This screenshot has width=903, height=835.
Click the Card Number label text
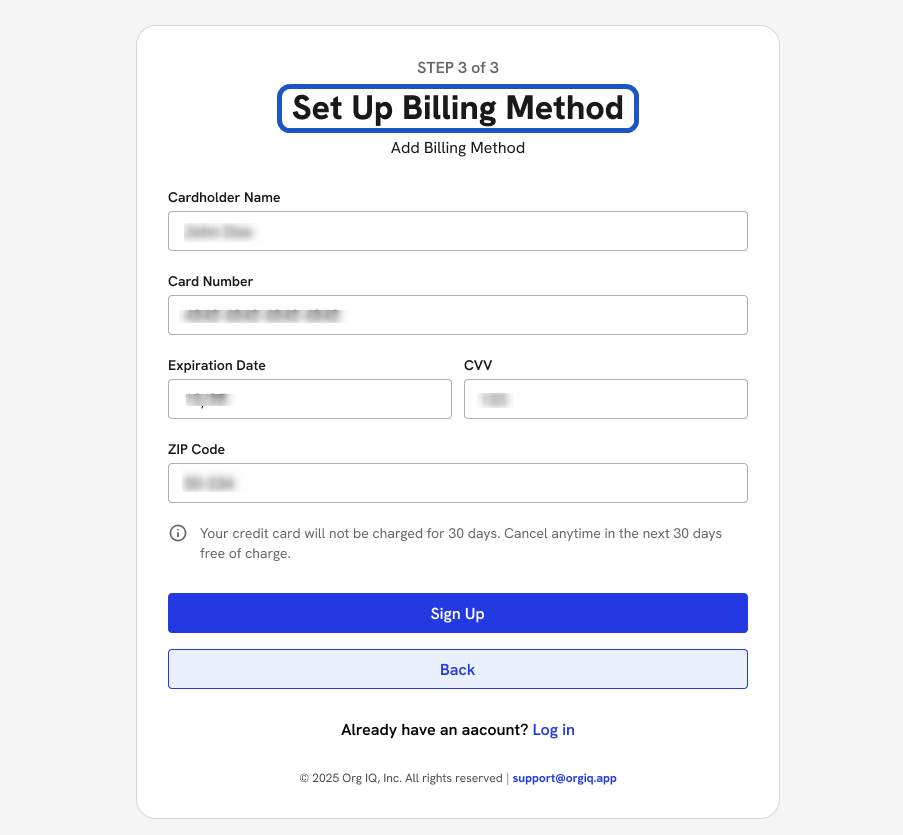pyautogui.click(x=210, y=282)
